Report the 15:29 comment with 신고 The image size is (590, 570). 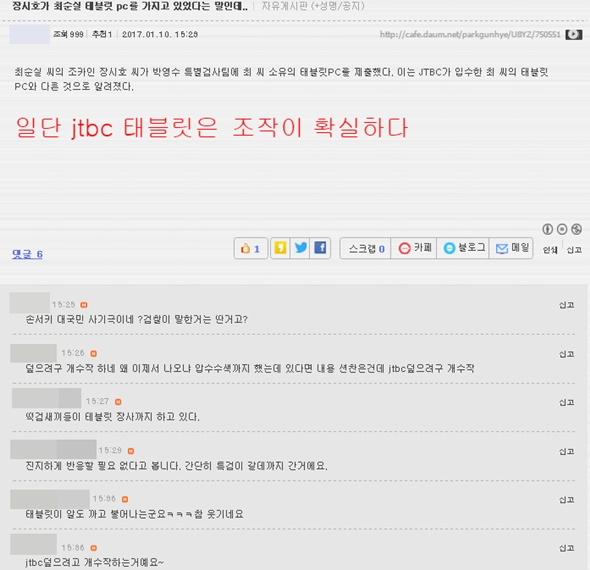(x=567, y=451)
